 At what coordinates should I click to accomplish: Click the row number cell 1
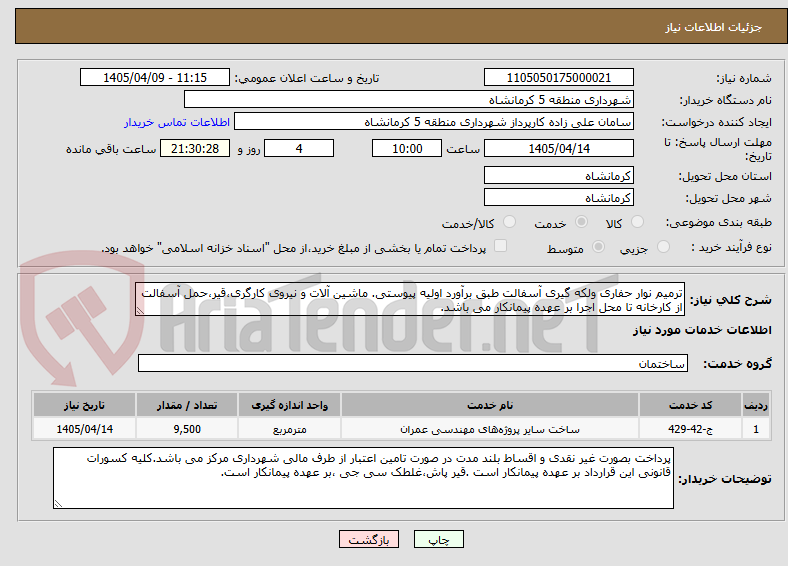755,429
